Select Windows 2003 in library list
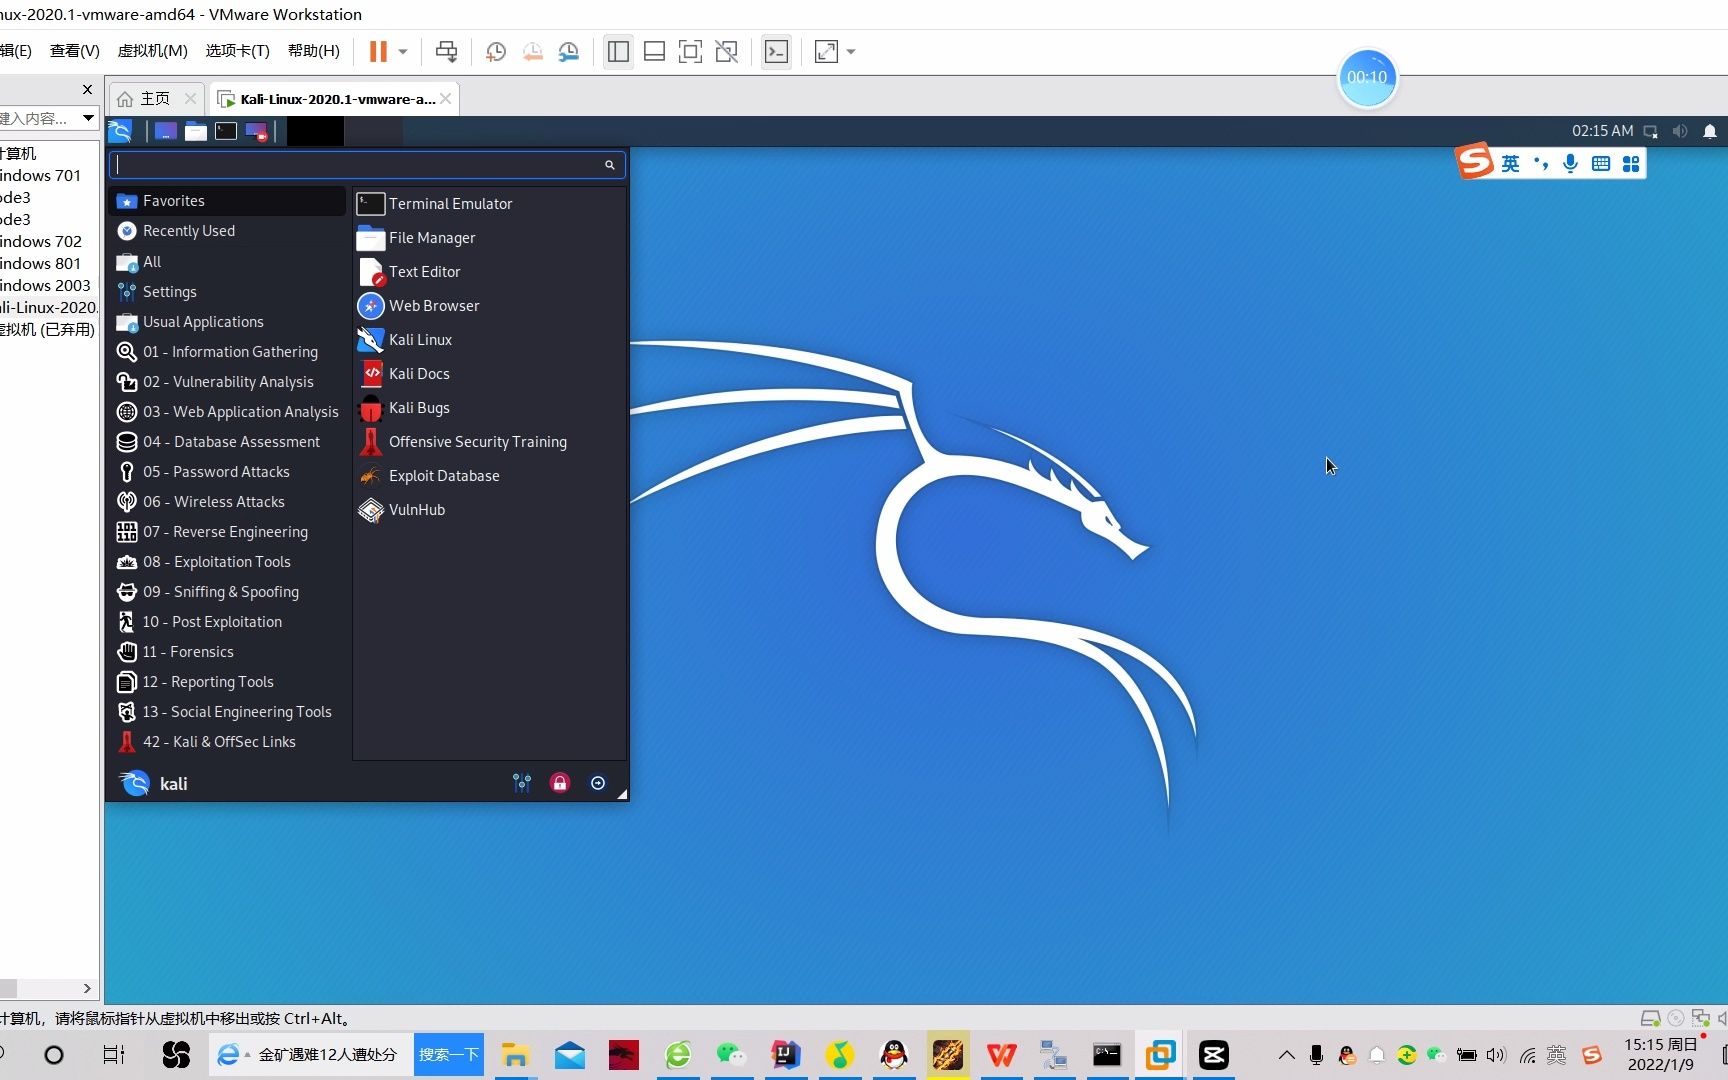The height and width of the screenshot is (1080, 1728). pyautogui.click(x=45, y=286)
